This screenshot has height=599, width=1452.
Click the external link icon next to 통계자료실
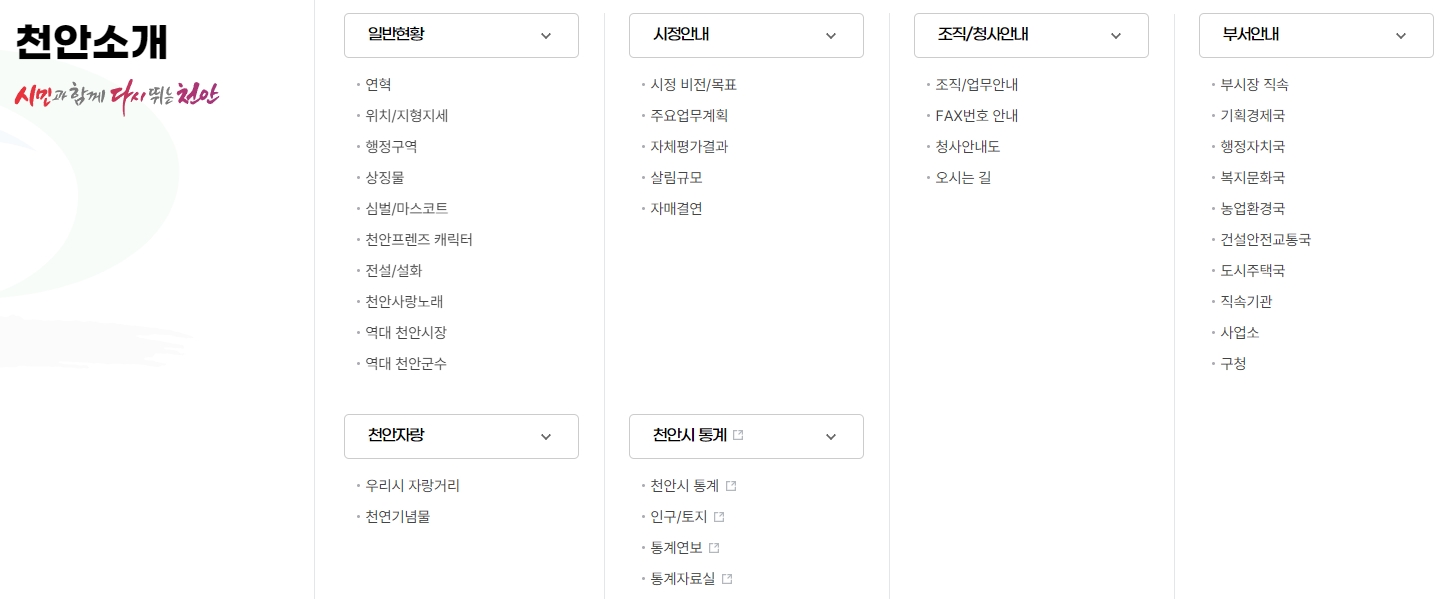[x=727, y=578]
